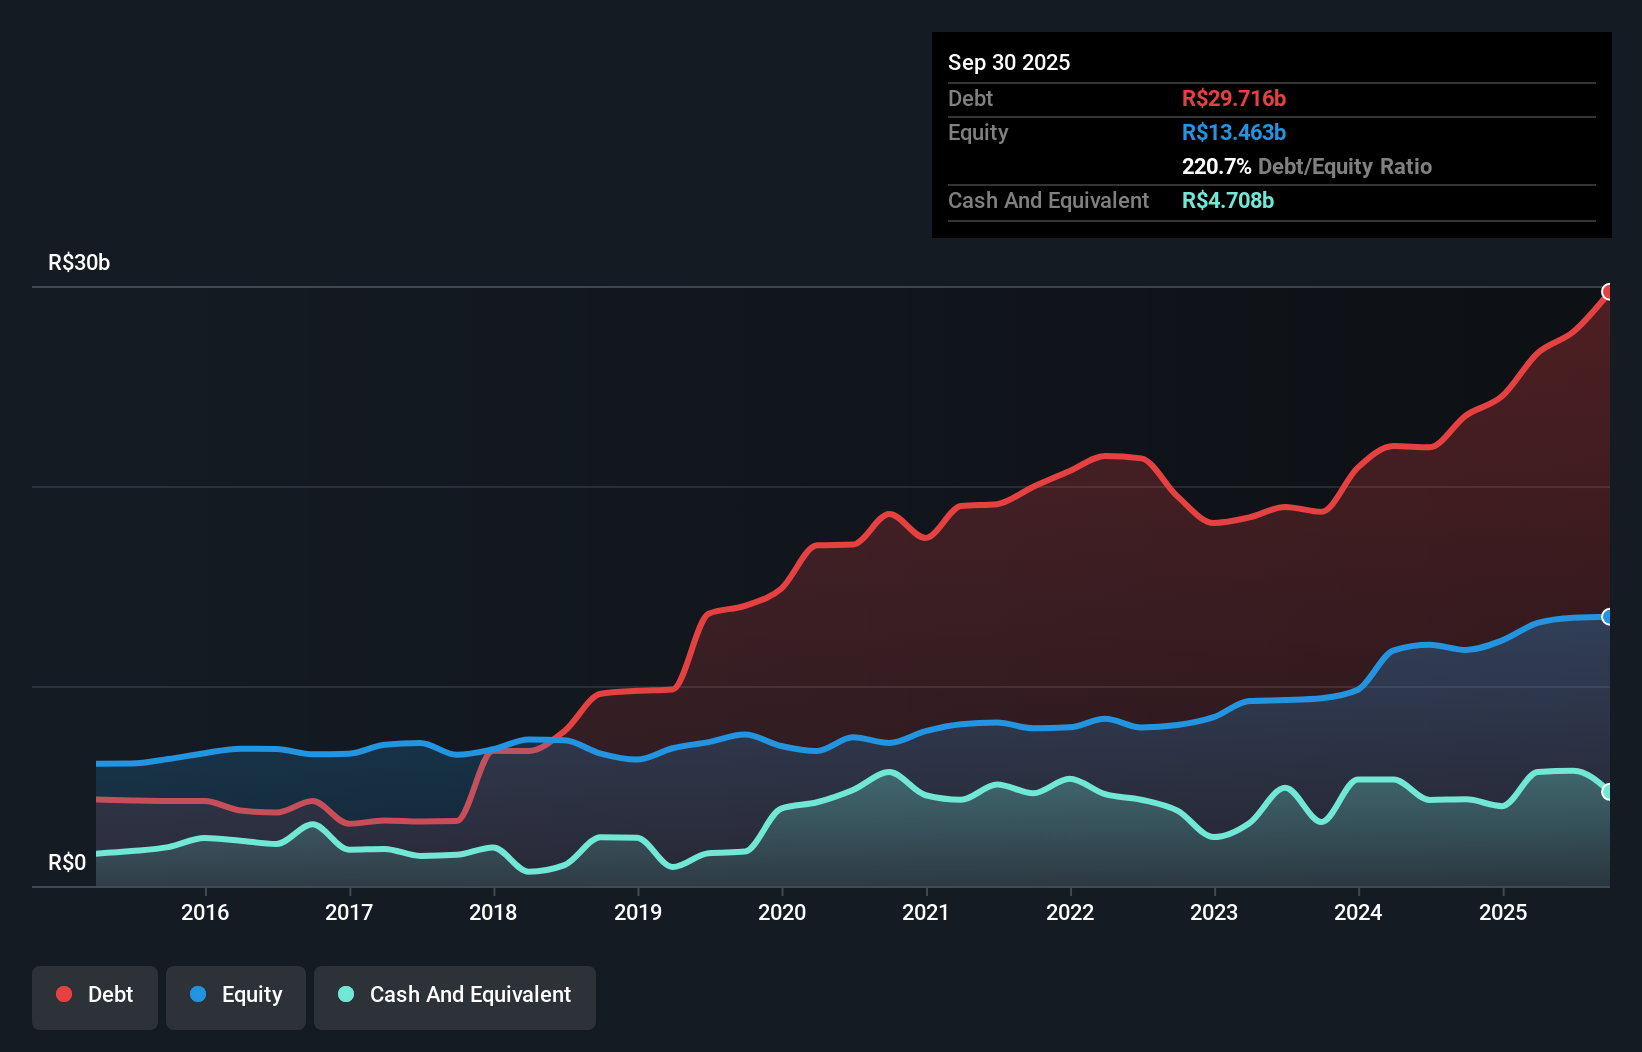This screenshot has height=1052, width=1642.
Task: Click the teal Cash endpoint marker
Action: [1608, 792]
